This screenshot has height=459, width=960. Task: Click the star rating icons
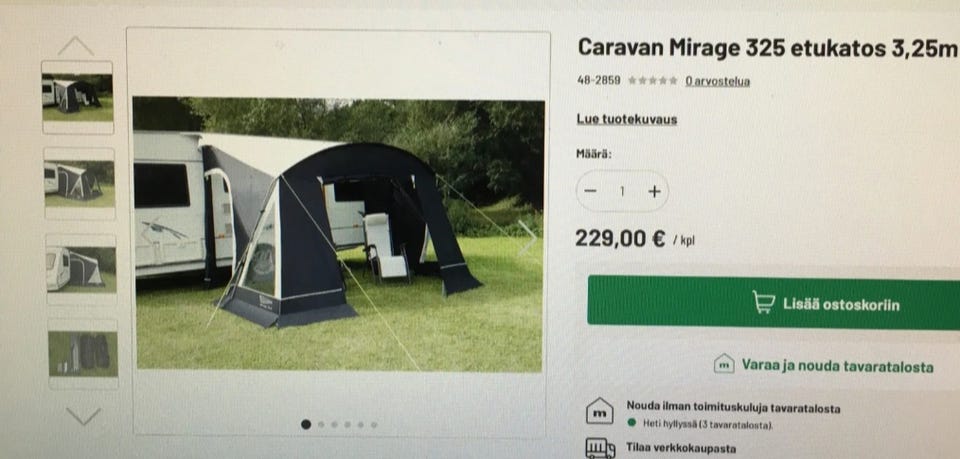(x=653, y=80)
